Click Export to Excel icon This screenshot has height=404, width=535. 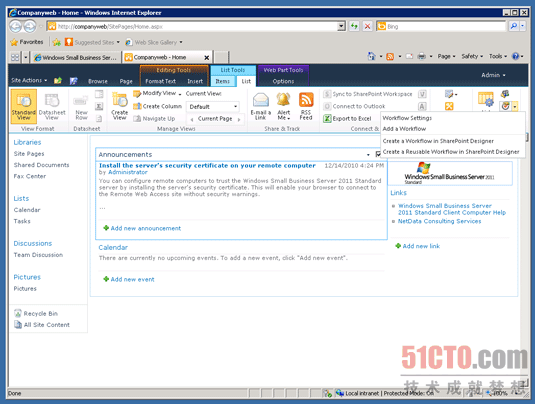tap(327, 118)
